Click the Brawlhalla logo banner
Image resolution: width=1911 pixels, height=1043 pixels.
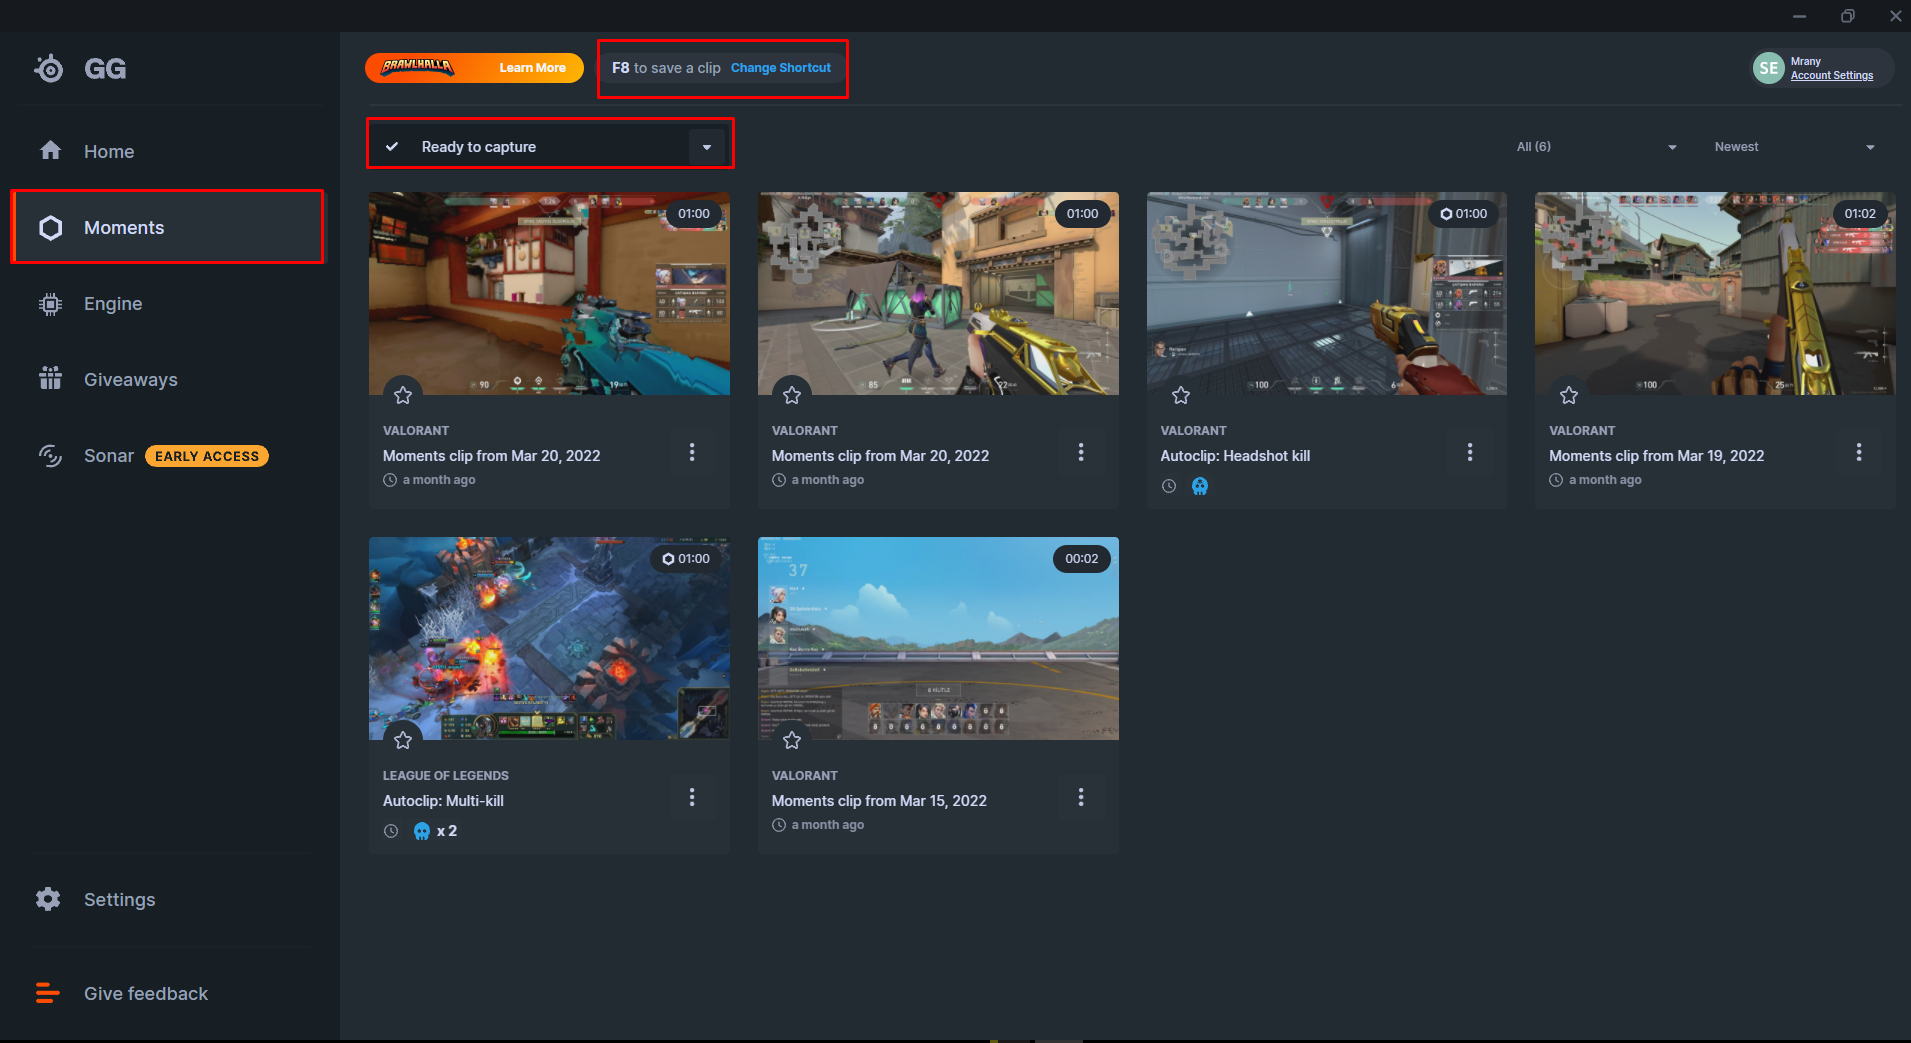click(418, 67)
